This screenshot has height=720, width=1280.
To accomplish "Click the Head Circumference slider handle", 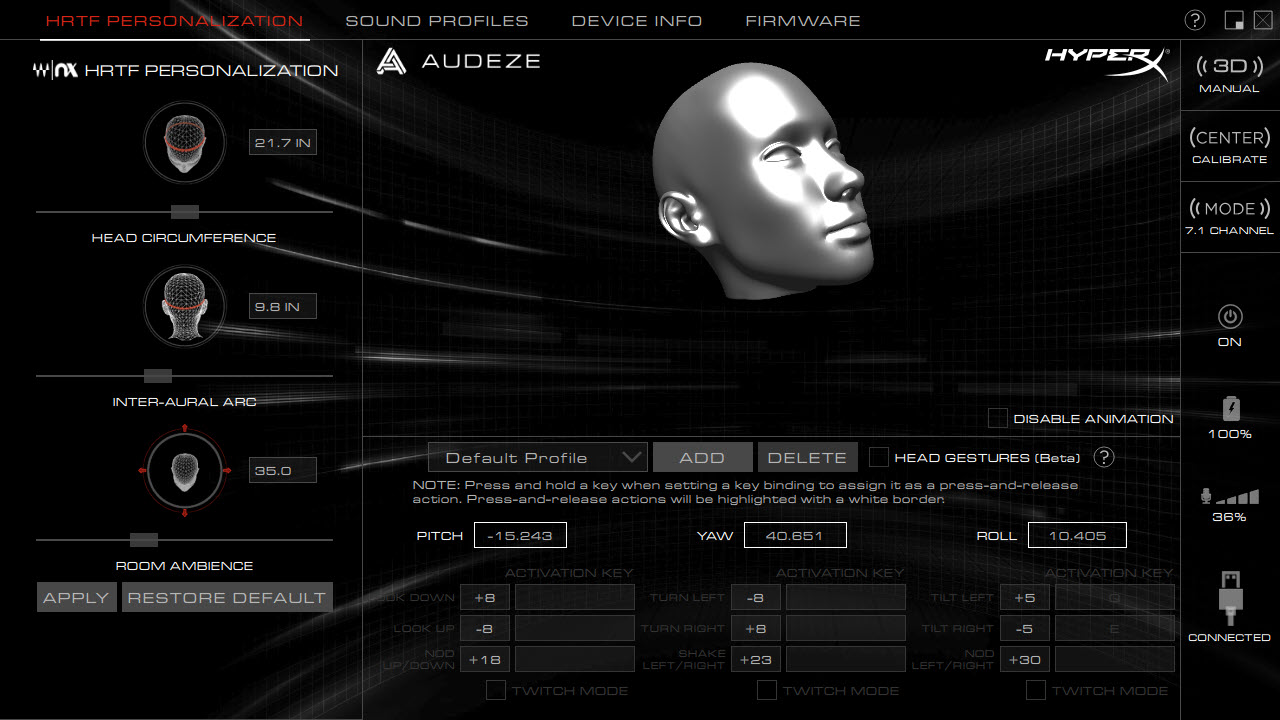I will (185, 211).
